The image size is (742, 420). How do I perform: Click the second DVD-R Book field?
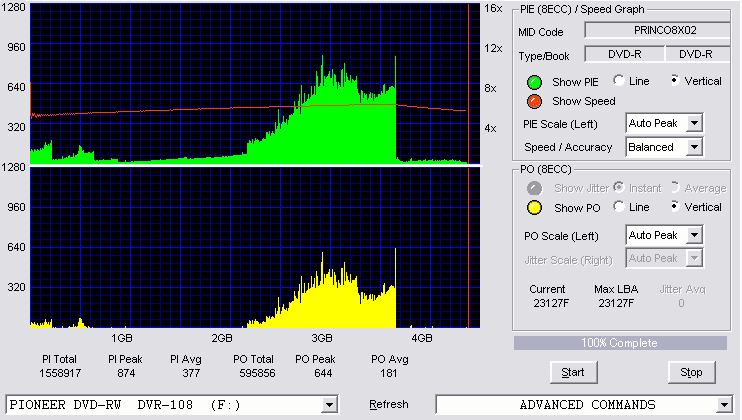point(698,54)
